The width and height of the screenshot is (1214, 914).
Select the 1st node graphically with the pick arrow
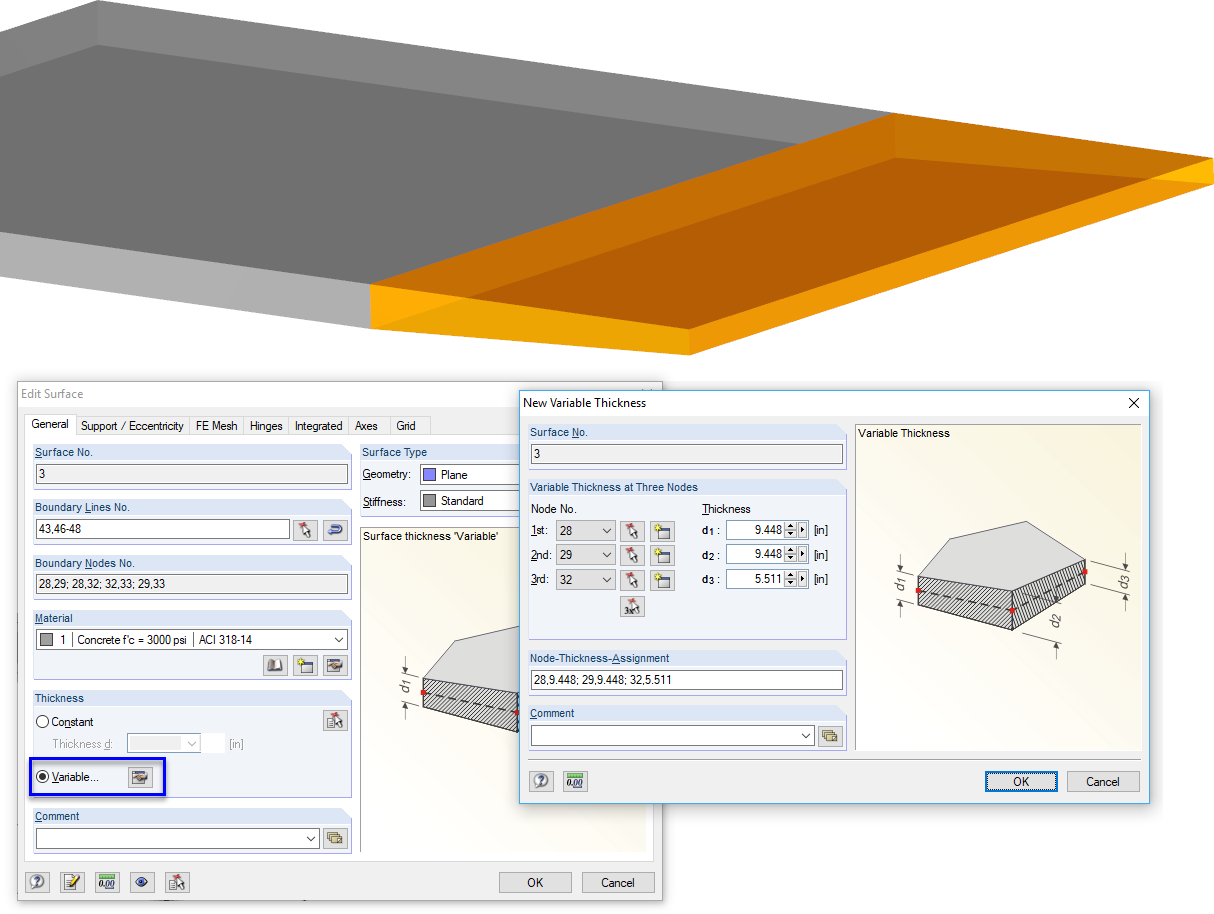[x=632, y=530]
